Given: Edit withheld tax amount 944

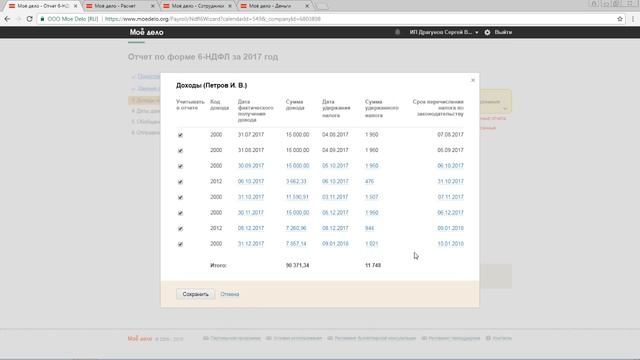Looking at the screenshot, I should click(x=369, y=228).
